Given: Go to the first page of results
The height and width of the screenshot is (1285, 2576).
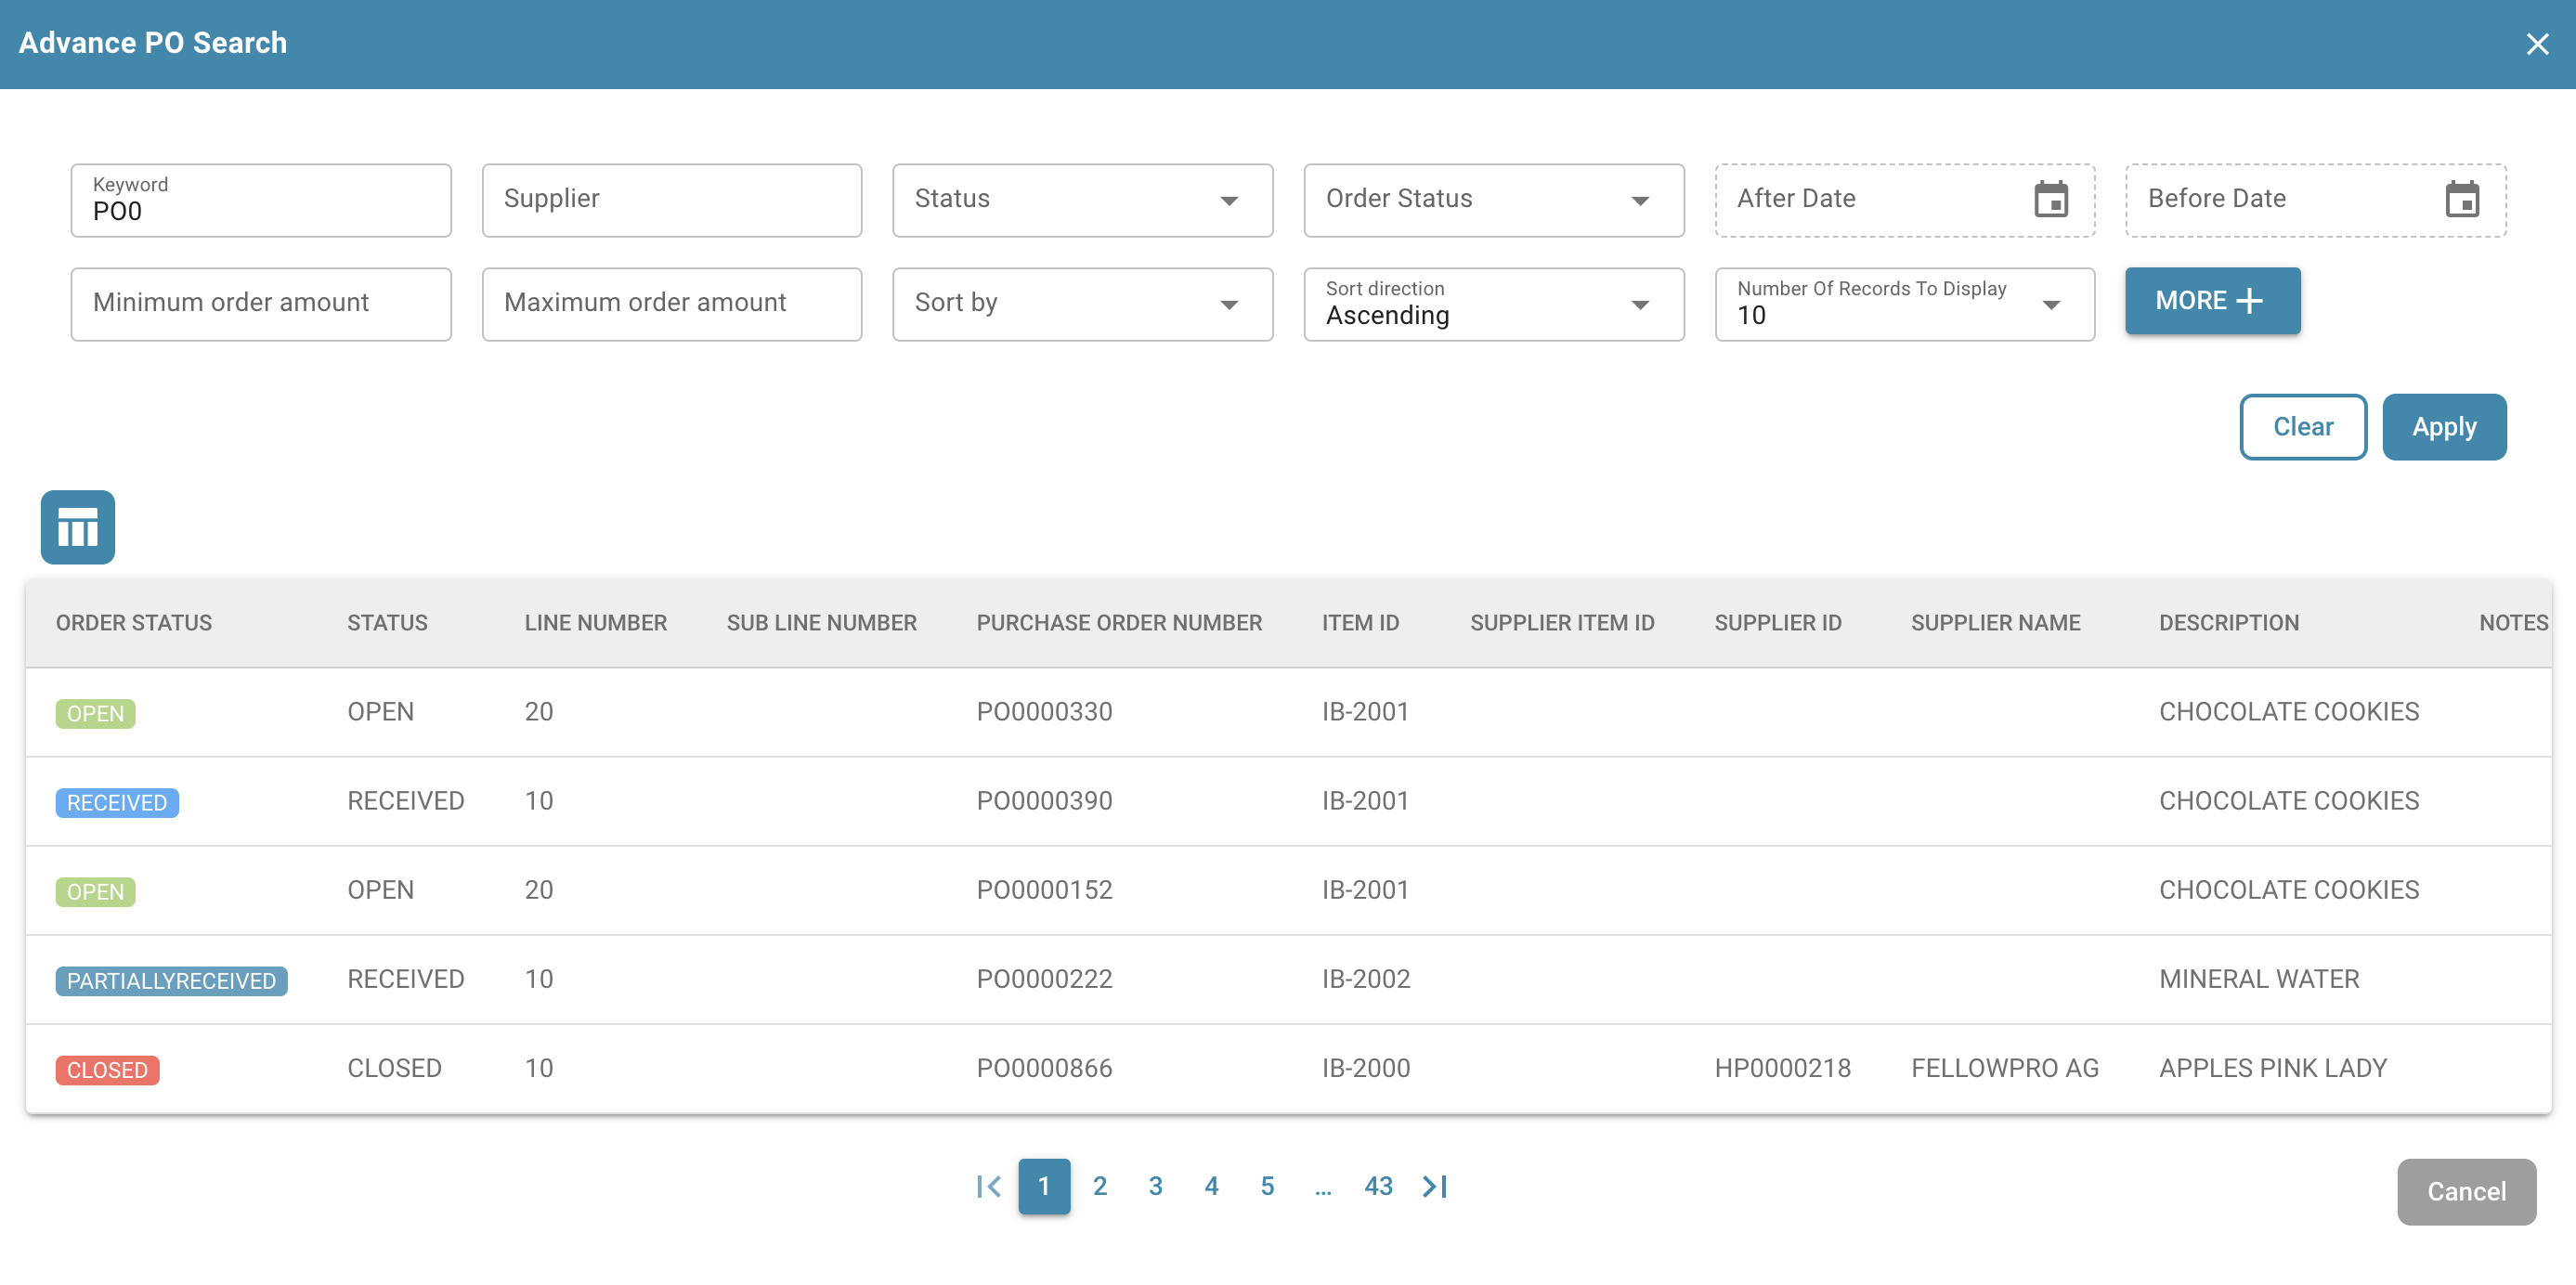Looking at the screenshot, I should (x=988, y=1186).
